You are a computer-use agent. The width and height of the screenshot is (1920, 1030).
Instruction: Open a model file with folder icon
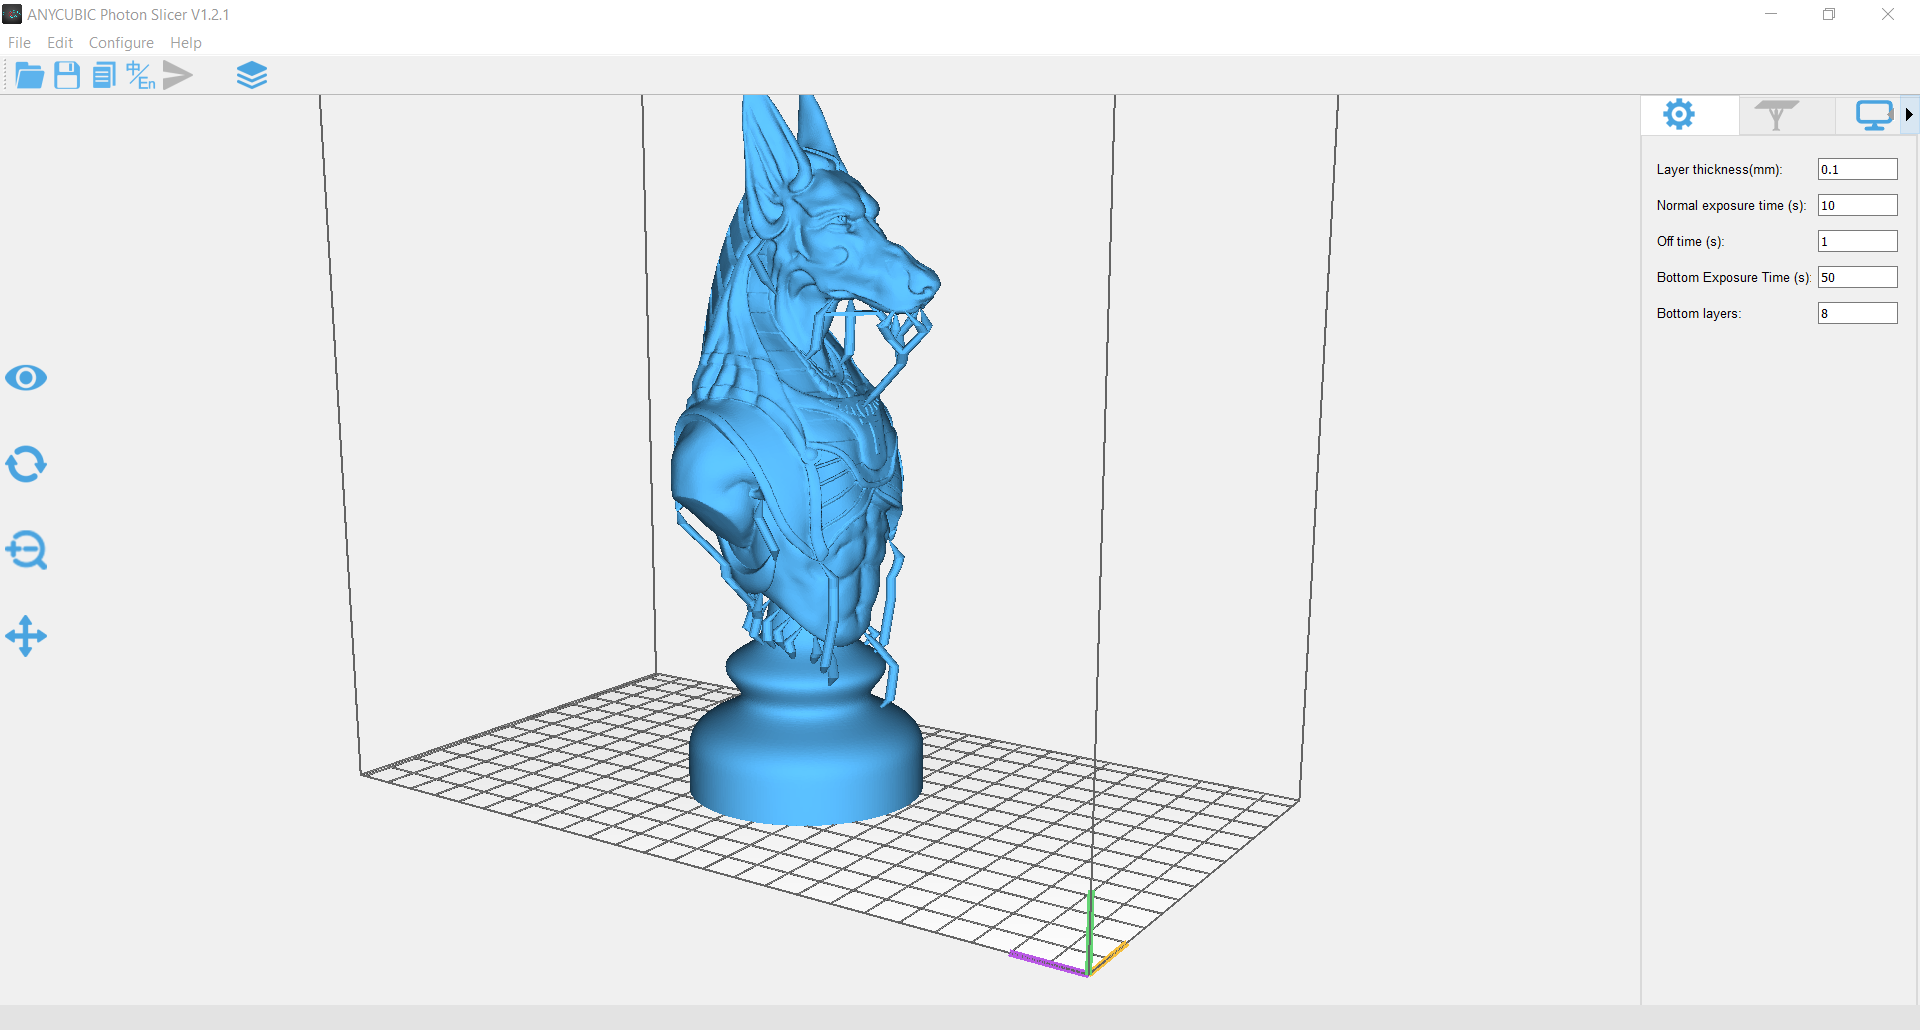(29, 75)
